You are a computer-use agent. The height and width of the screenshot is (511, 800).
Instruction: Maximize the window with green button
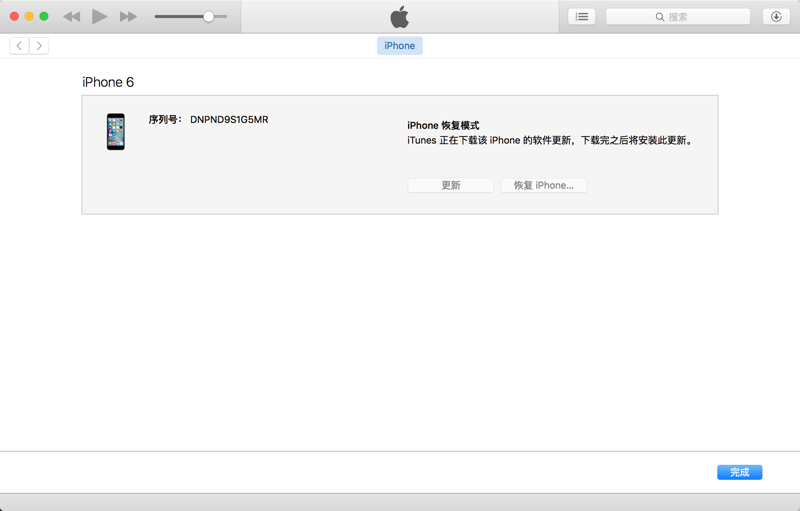[x=44, y=16]
